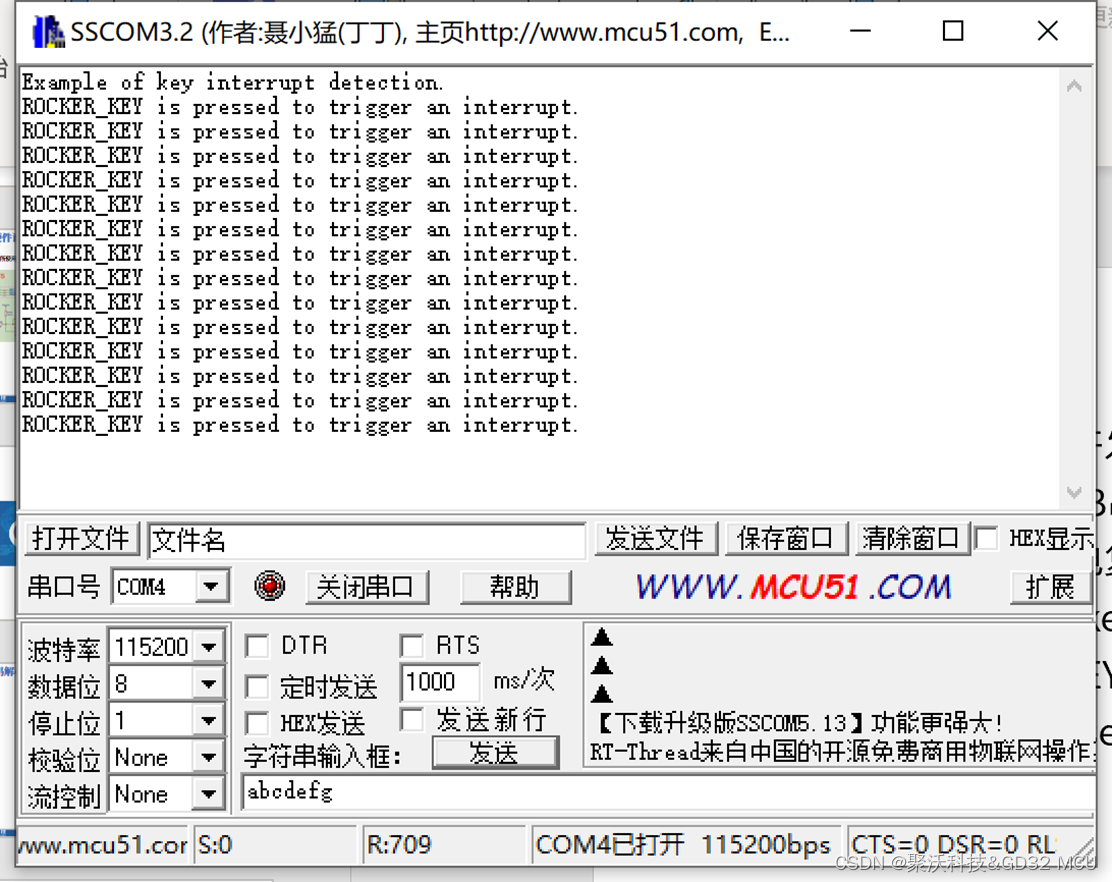Click the 扩展 extend button
Viewport: 1112px width, 882px height.
(1050, 587)
